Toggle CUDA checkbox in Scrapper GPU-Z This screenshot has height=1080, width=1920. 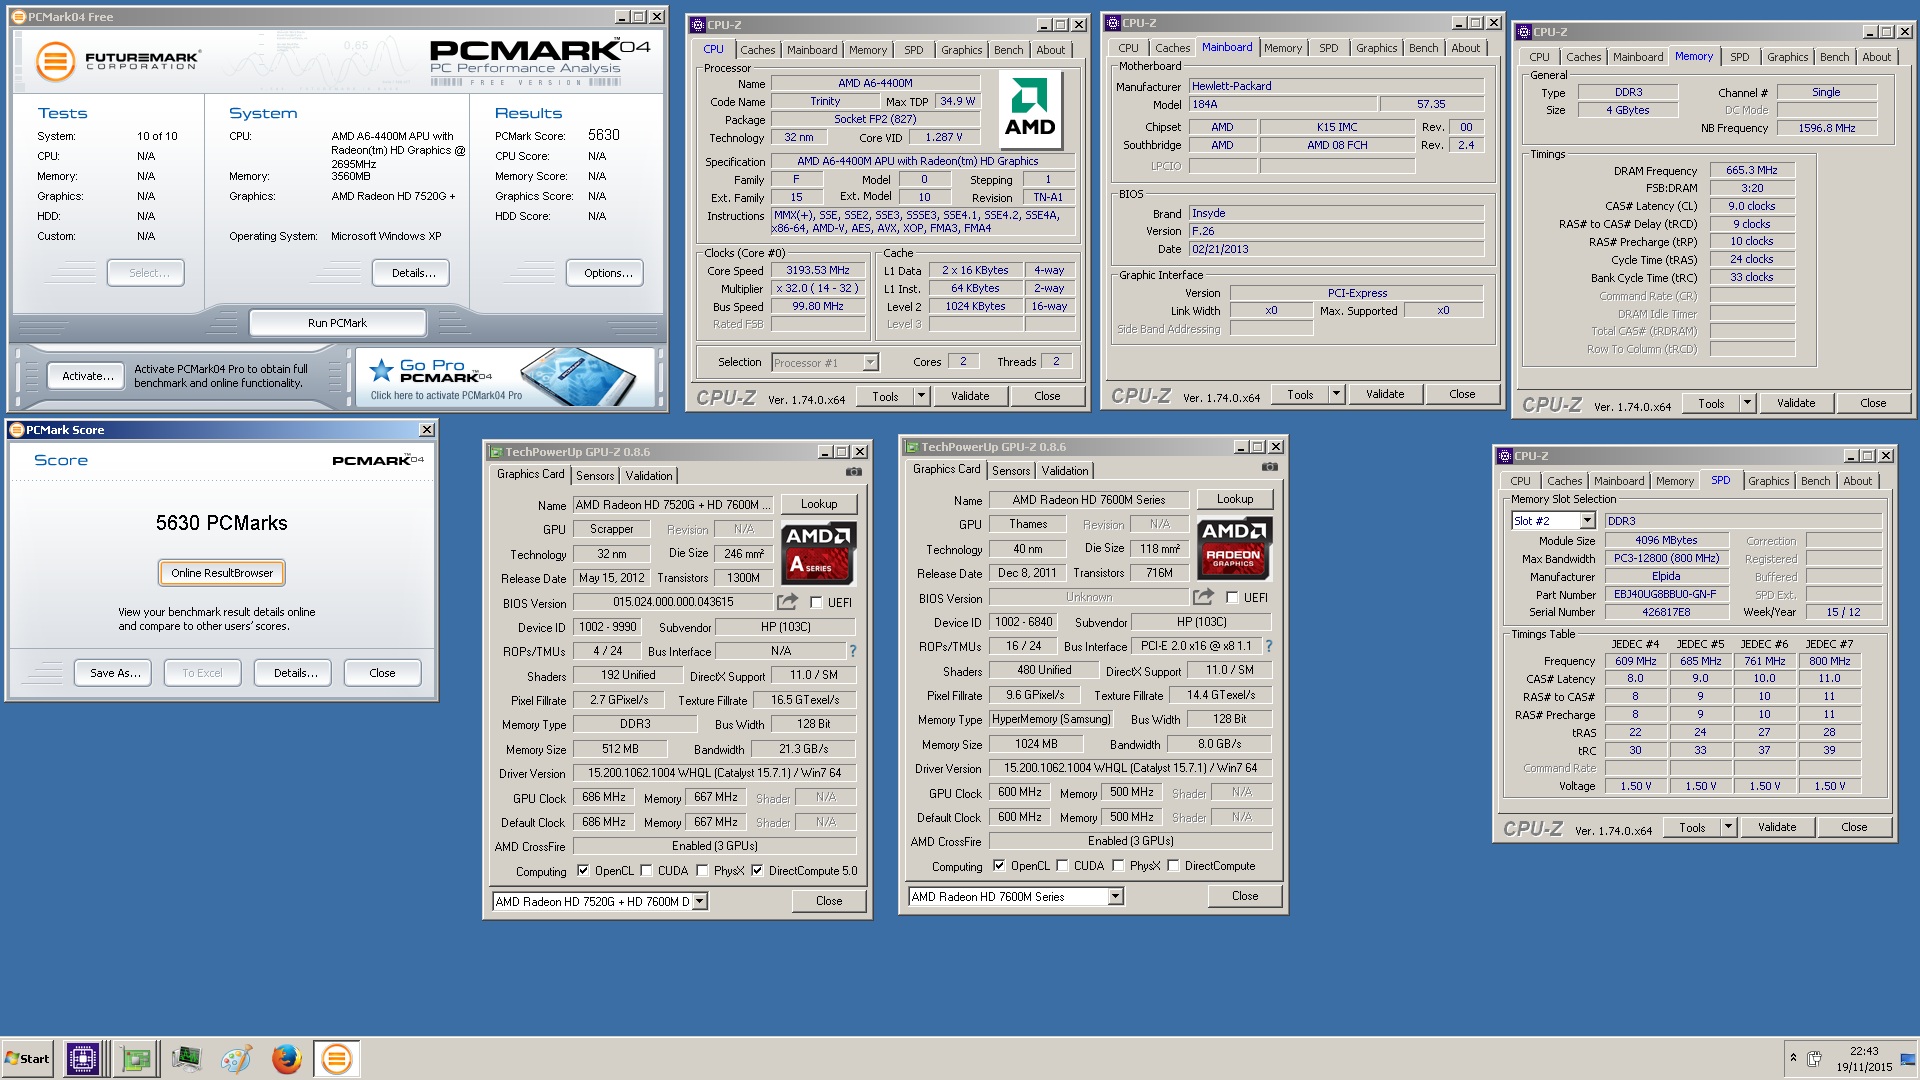[646, 870]
